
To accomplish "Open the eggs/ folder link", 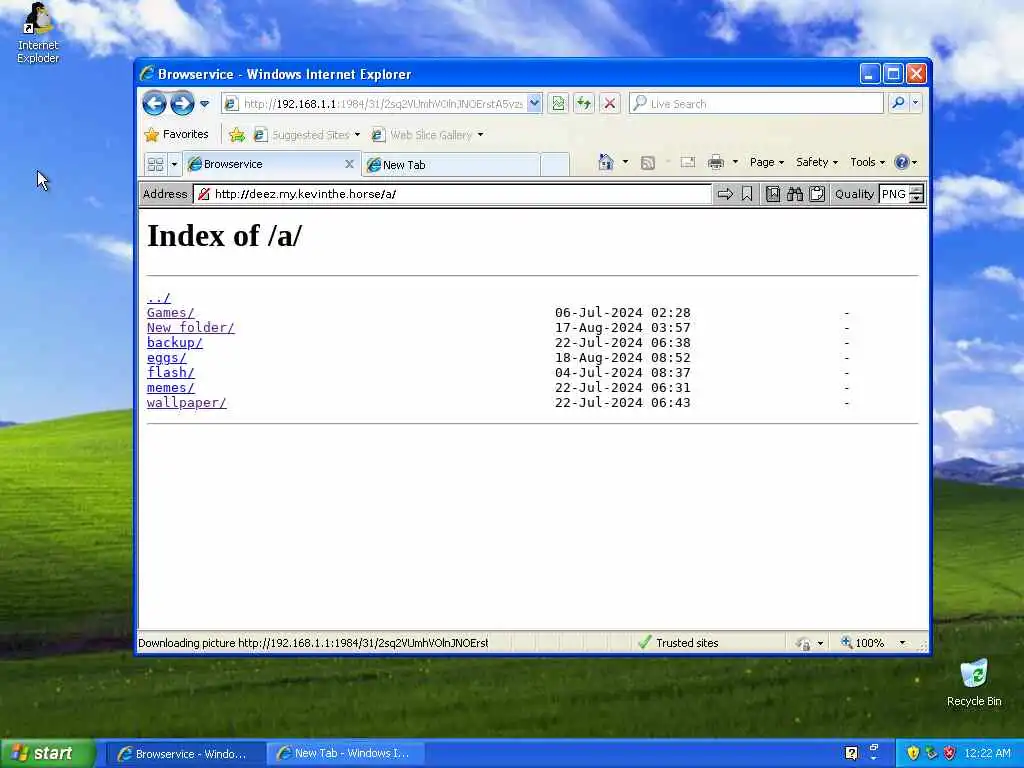I will coord(167,358).
